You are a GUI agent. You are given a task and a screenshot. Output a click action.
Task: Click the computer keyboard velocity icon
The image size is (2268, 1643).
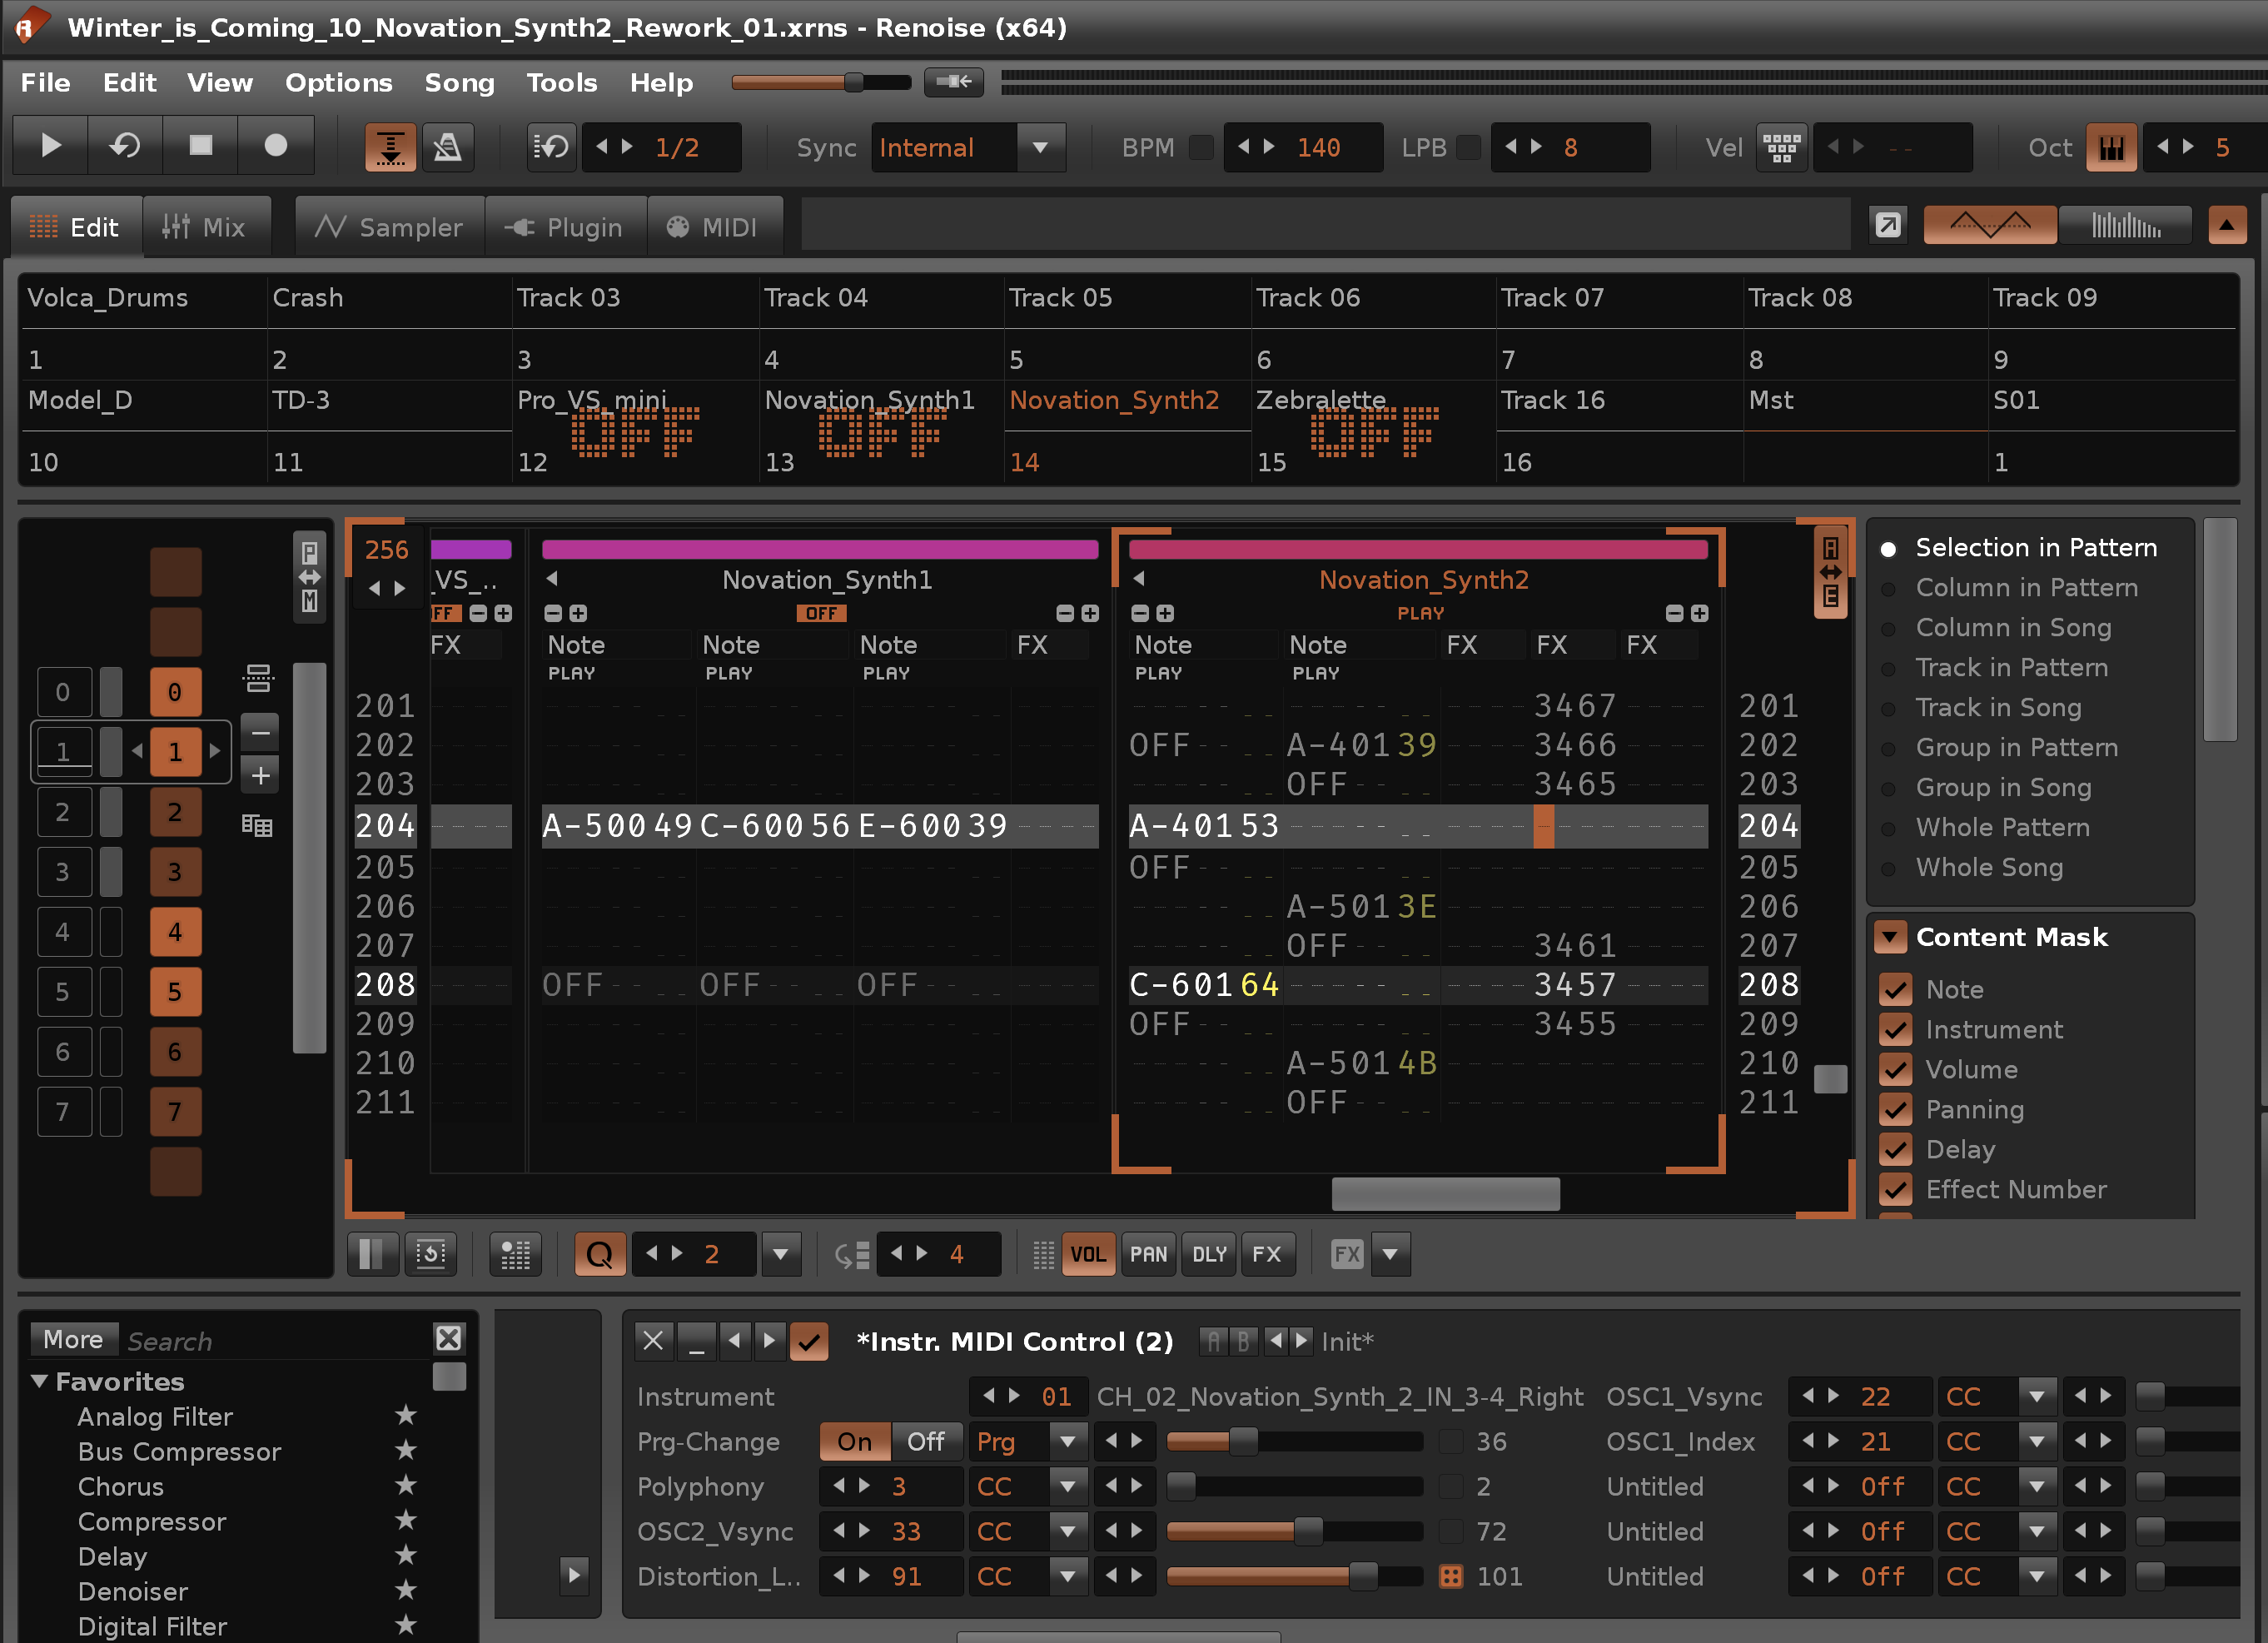(1781, 147)
